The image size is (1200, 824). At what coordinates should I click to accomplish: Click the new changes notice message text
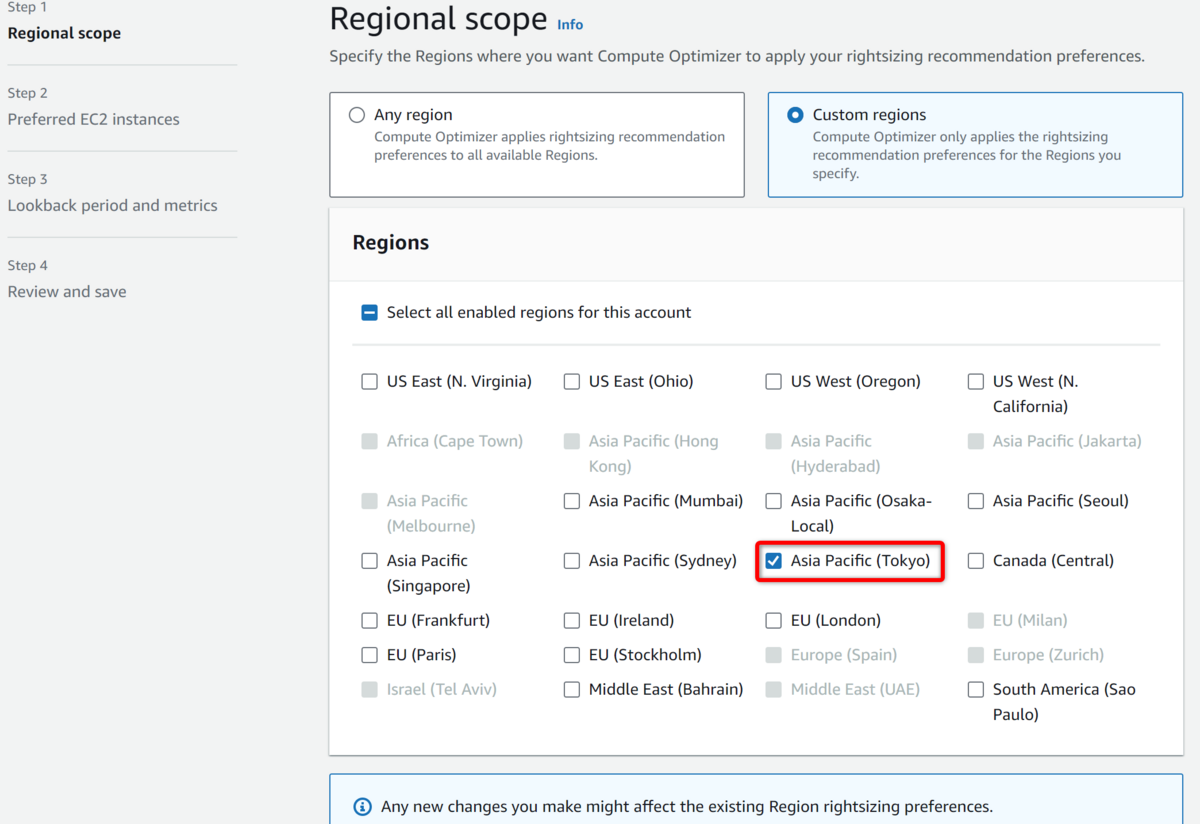point(687,807)
